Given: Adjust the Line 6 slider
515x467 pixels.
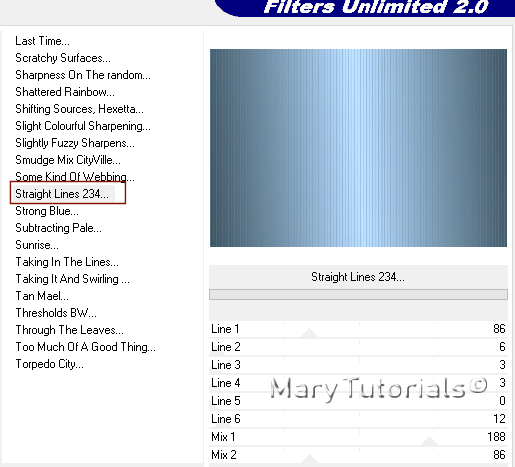Looking at the screenshot, I should (x=358, y=419).
